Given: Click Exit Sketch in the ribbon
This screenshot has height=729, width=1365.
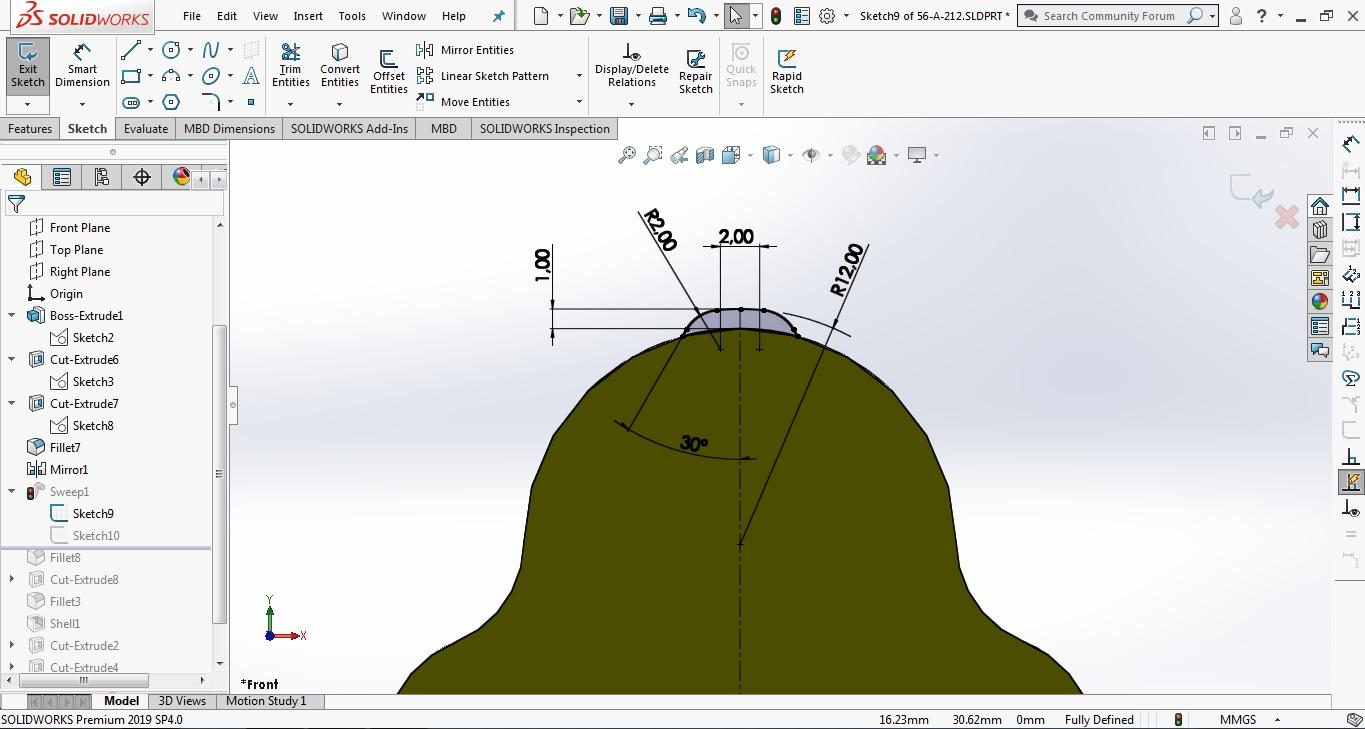Looking at the screenshot, I should pyautogui.click(x=28, y=66).
